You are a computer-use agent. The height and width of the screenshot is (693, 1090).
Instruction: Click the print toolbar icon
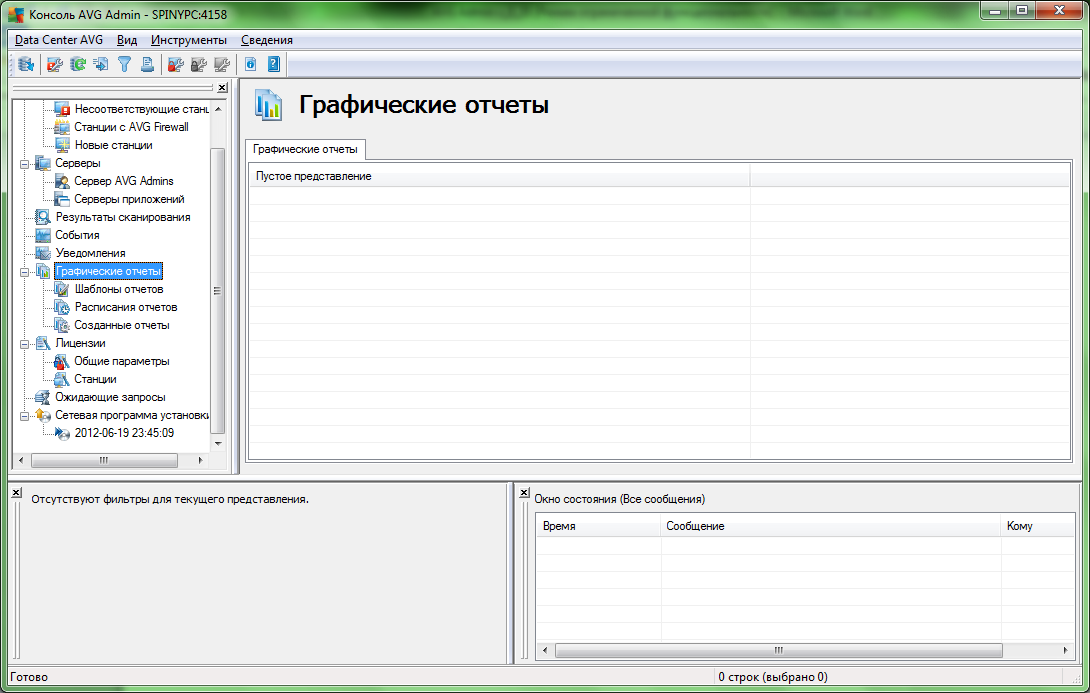pos(147,65)
